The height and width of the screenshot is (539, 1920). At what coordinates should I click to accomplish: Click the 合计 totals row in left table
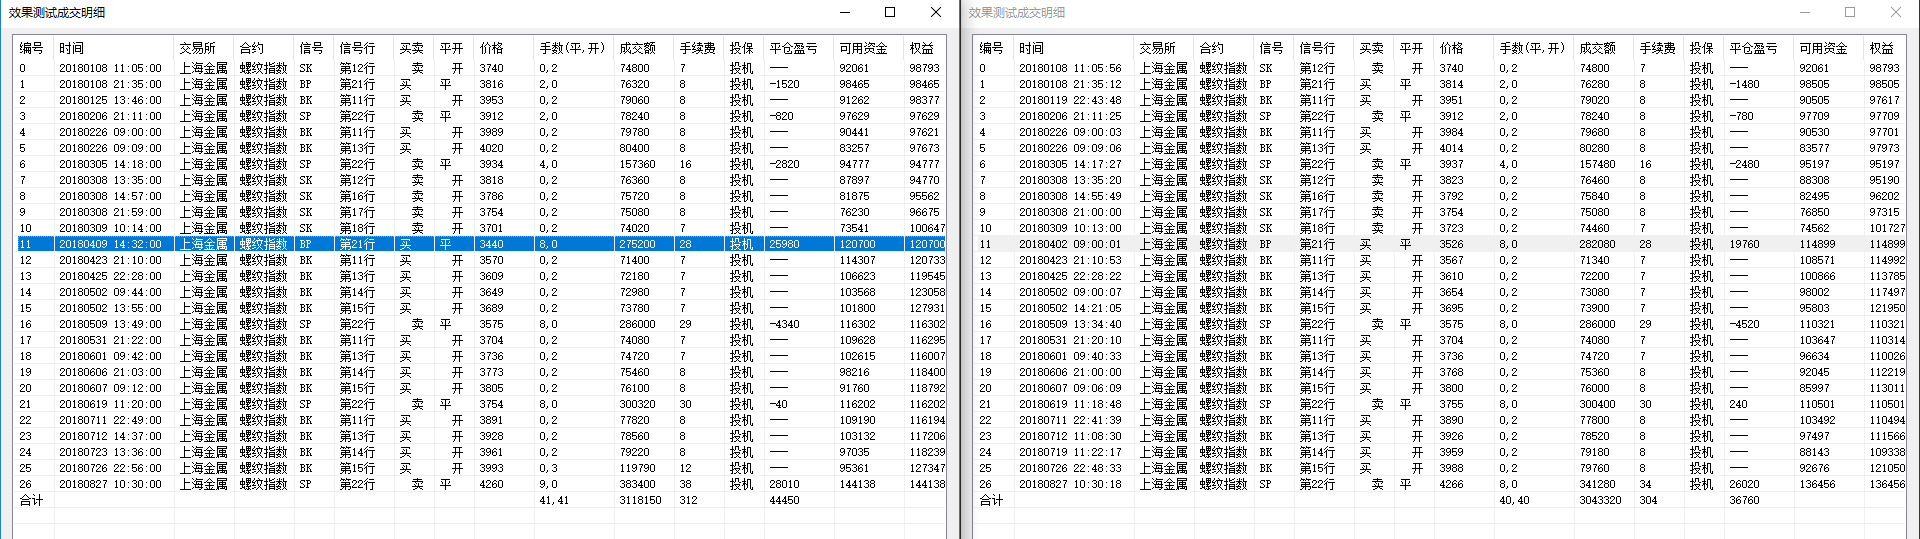point(32,500)
